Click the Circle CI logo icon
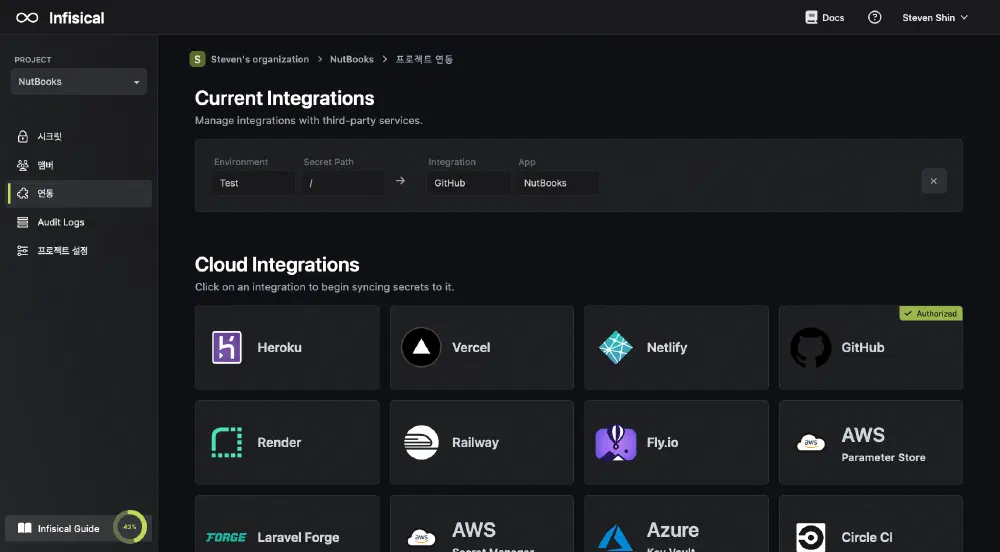This screenshot has height=552, width=1000. click(811, 537)
